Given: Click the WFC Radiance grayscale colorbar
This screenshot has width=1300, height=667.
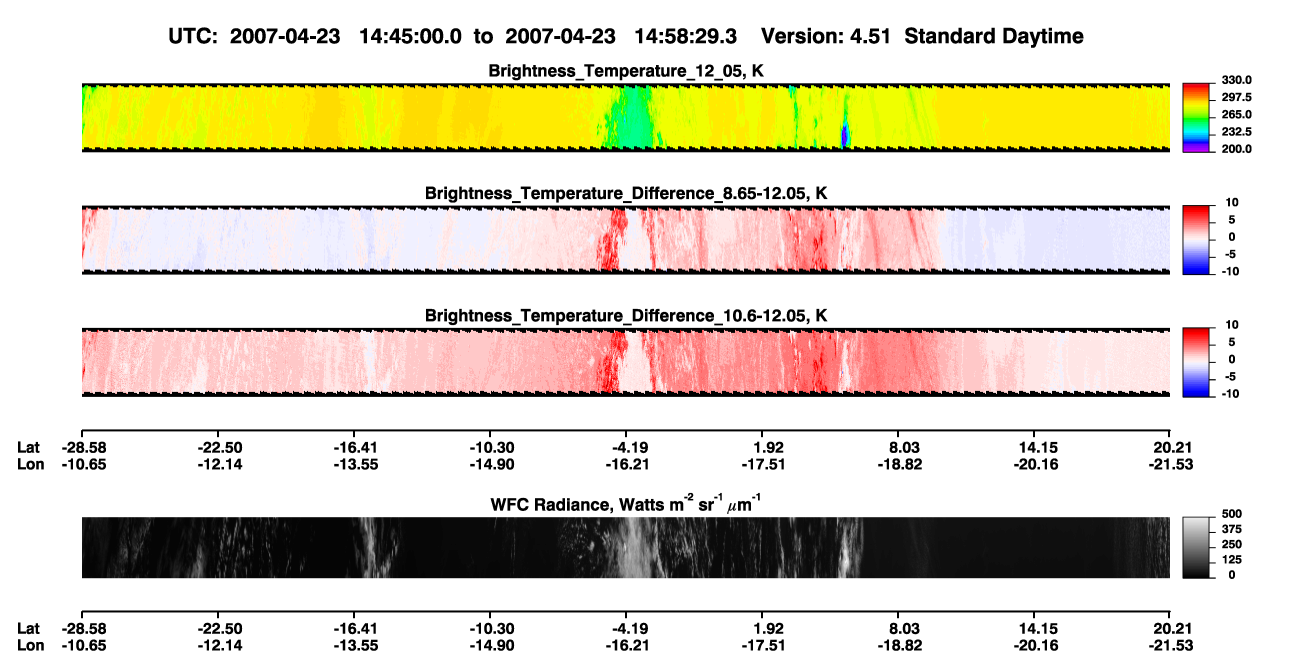Looking at the screenshot, I should pos(1195,547).
